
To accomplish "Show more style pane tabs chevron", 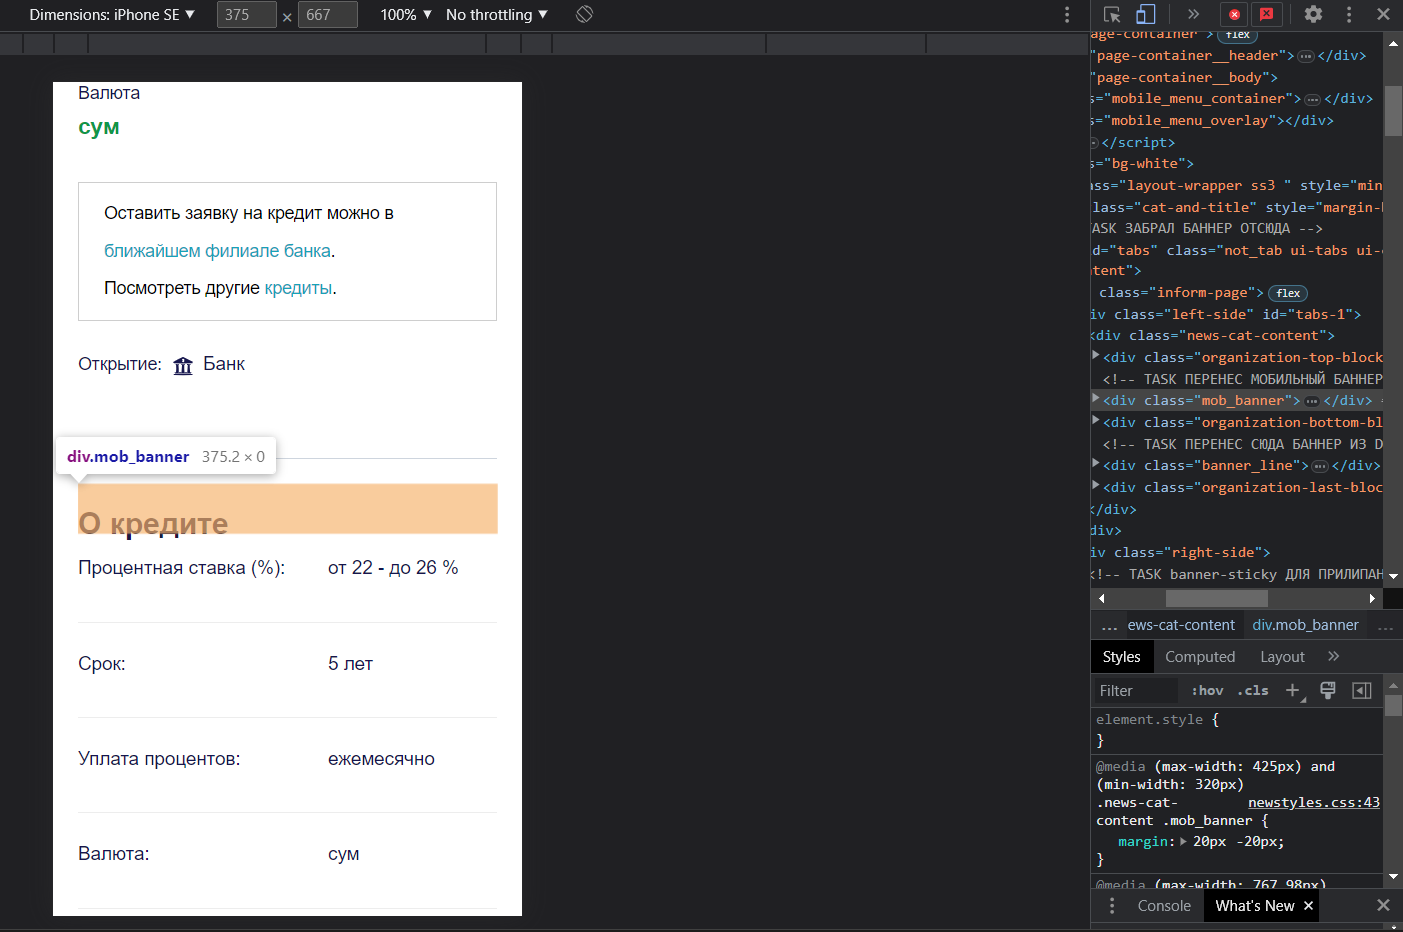I will point(1333,656).
